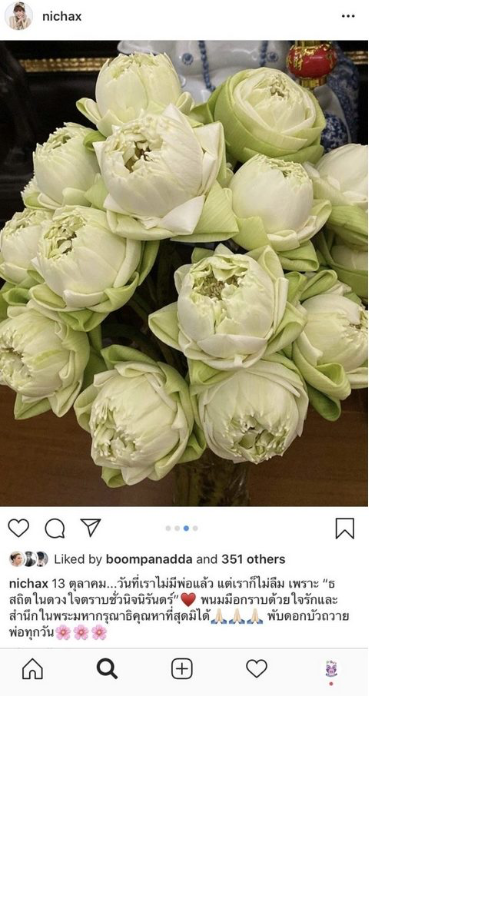The height and width of the screenshot is (906, 488).
Task: Open the three-dot options menu
Action: click(348, 16)
